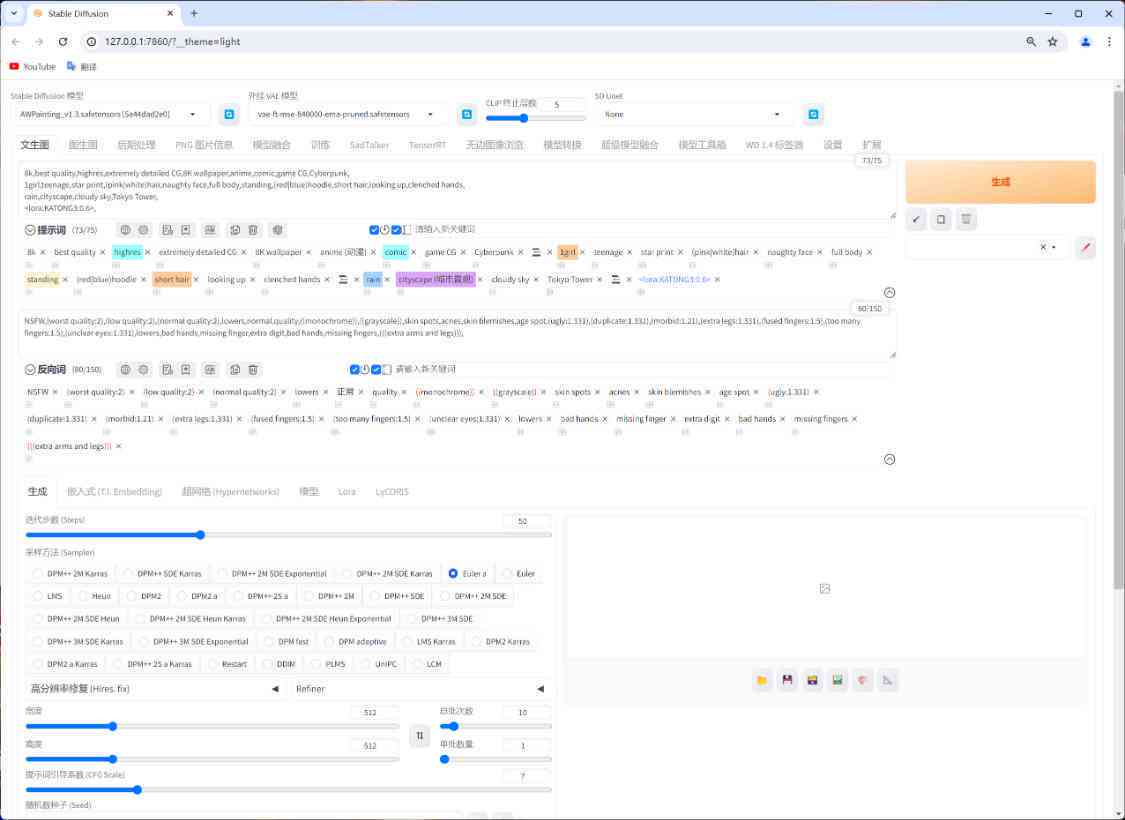Click the globe icon in the positive prompt toolbar

pos(126,230)
